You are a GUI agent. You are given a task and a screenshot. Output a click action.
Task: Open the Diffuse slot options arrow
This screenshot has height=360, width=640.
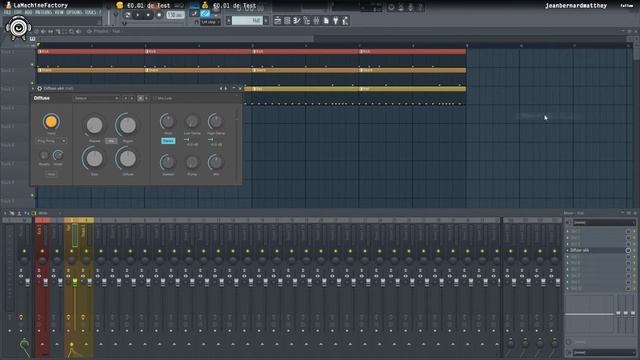tap(568, 250)
